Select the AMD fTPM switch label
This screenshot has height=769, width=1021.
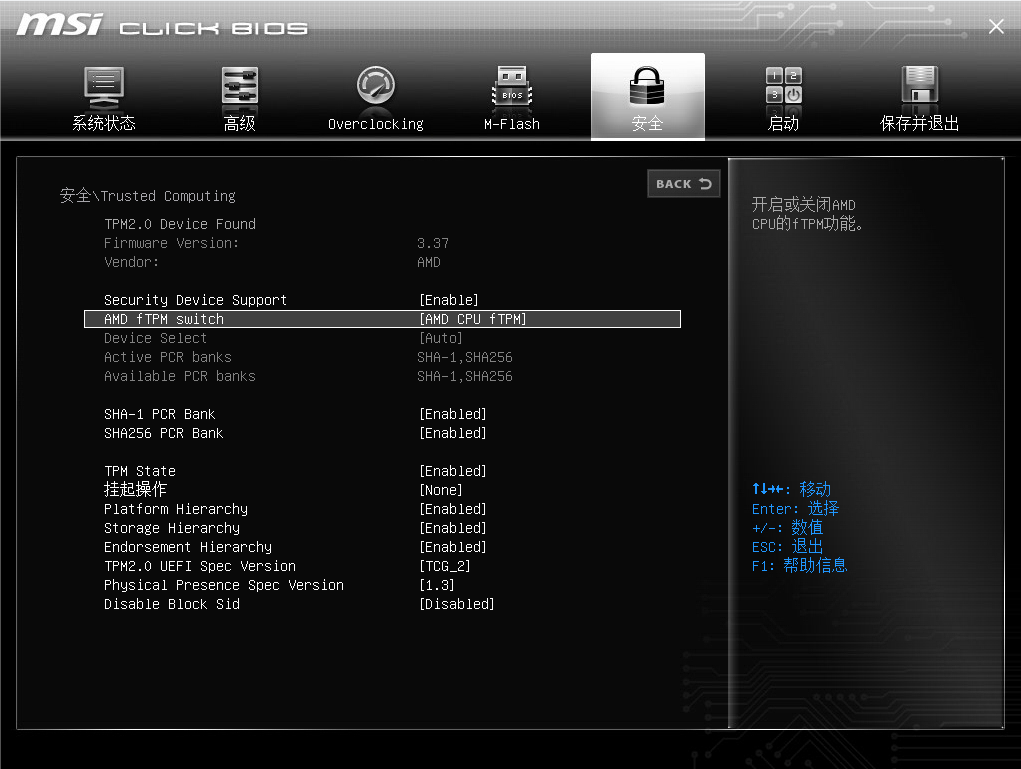(x=163, y=319)
